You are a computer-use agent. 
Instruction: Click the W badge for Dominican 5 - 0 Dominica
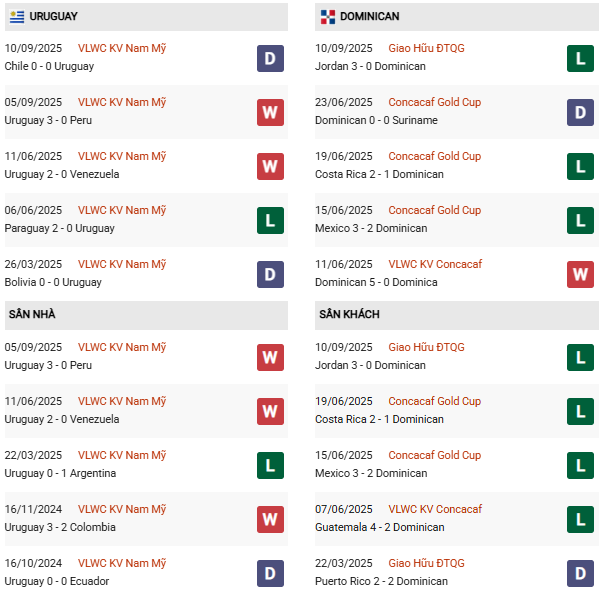(x=580, y=274)
